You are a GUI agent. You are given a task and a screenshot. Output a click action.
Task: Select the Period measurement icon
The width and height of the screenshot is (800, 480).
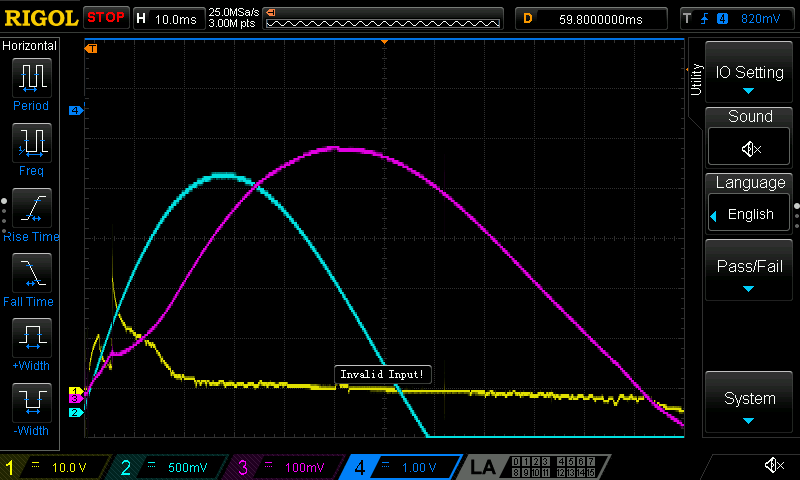(x=30, y=79)
